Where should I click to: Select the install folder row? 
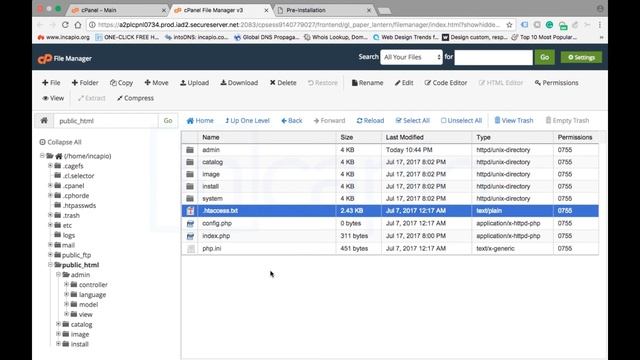tap(390, 187)
